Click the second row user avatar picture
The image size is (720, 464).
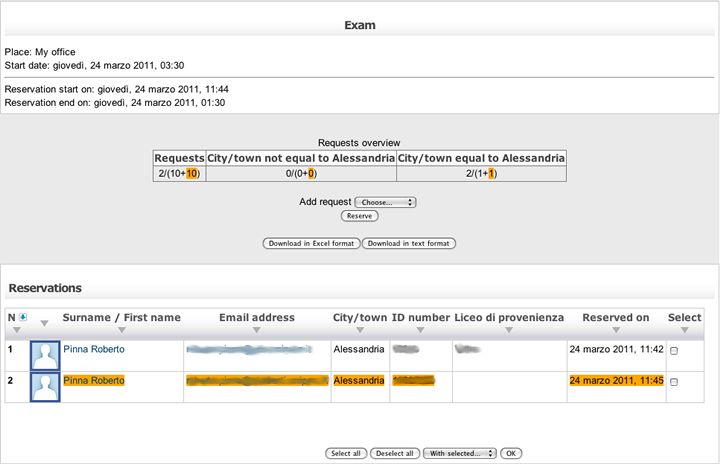(x=45, y=387)
